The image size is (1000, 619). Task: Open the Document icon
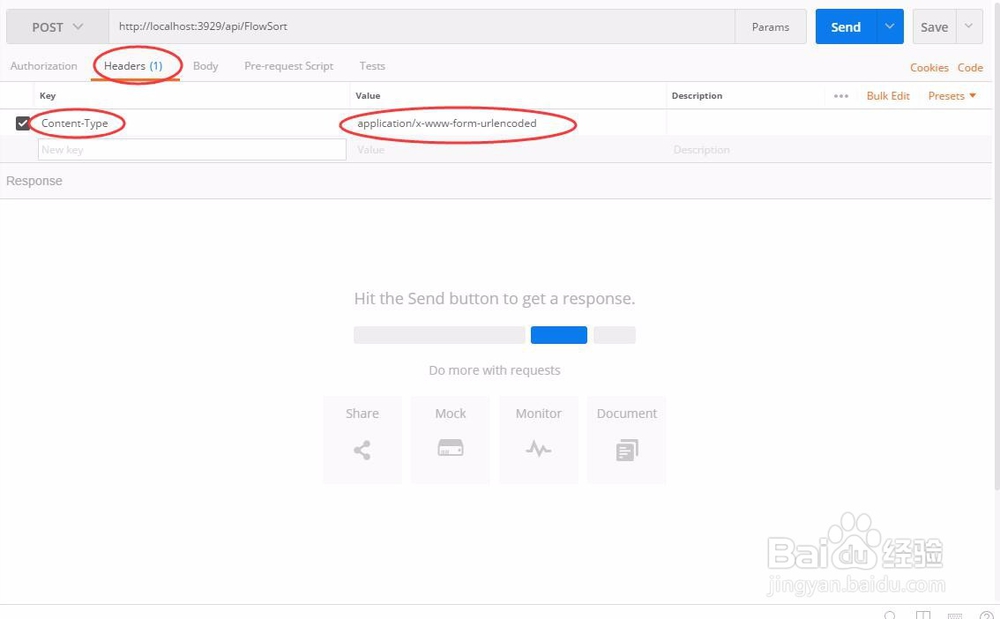[626, 448]
